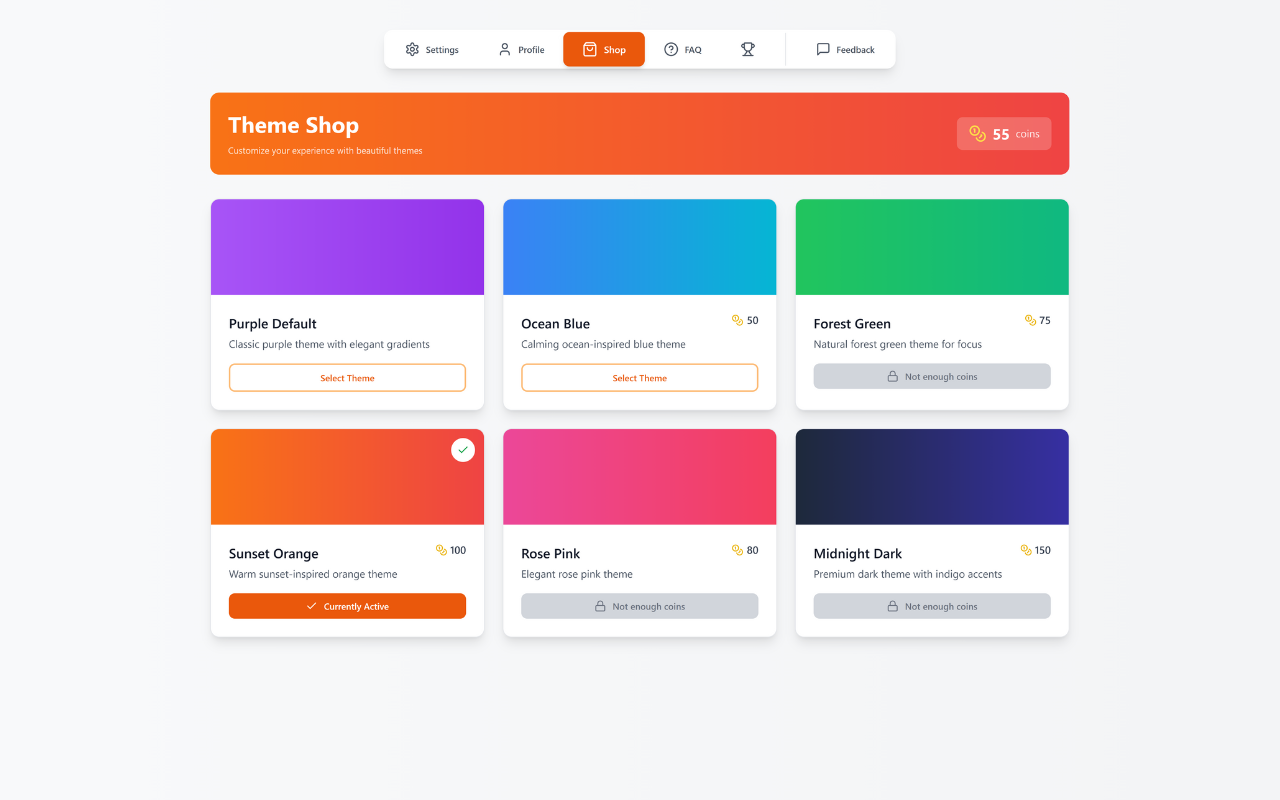
Task: Click the Purple Default title
Action: tap(273, 324)
